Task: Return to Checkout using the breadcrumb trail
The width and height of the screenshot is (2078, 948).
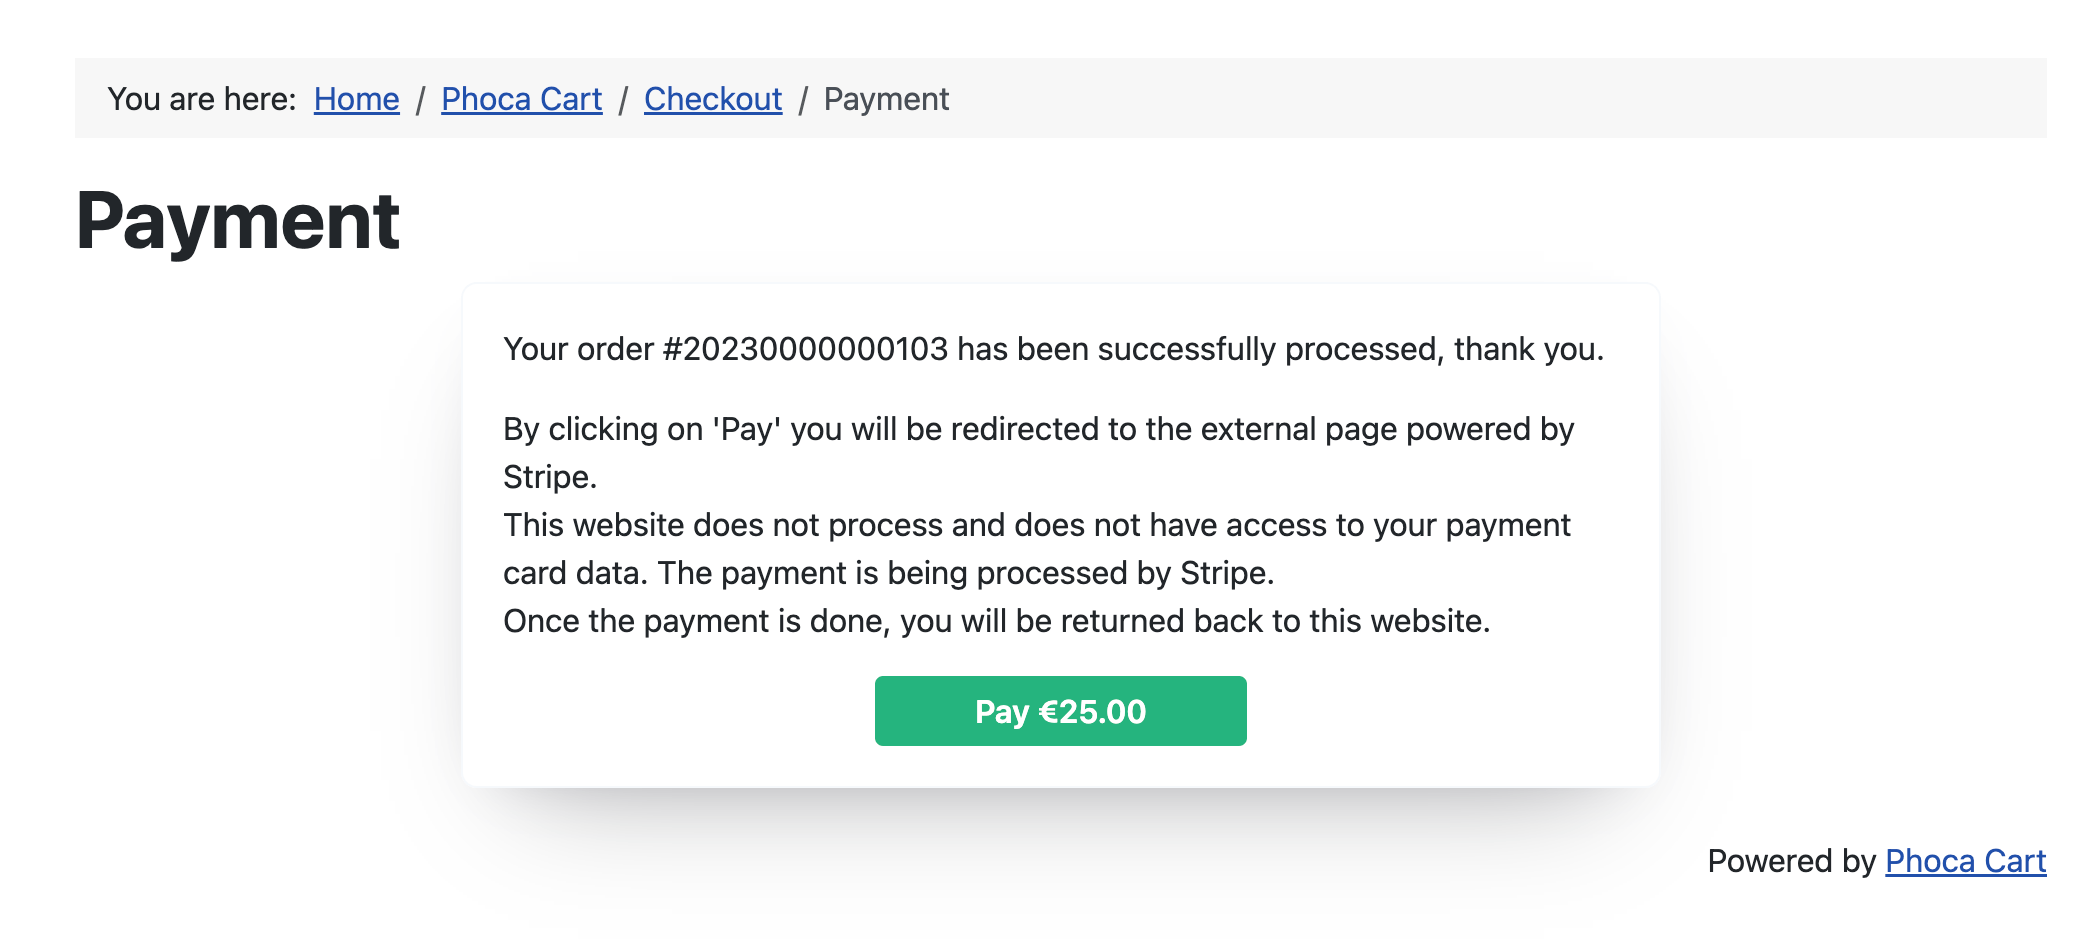Action: click(712, 99)
